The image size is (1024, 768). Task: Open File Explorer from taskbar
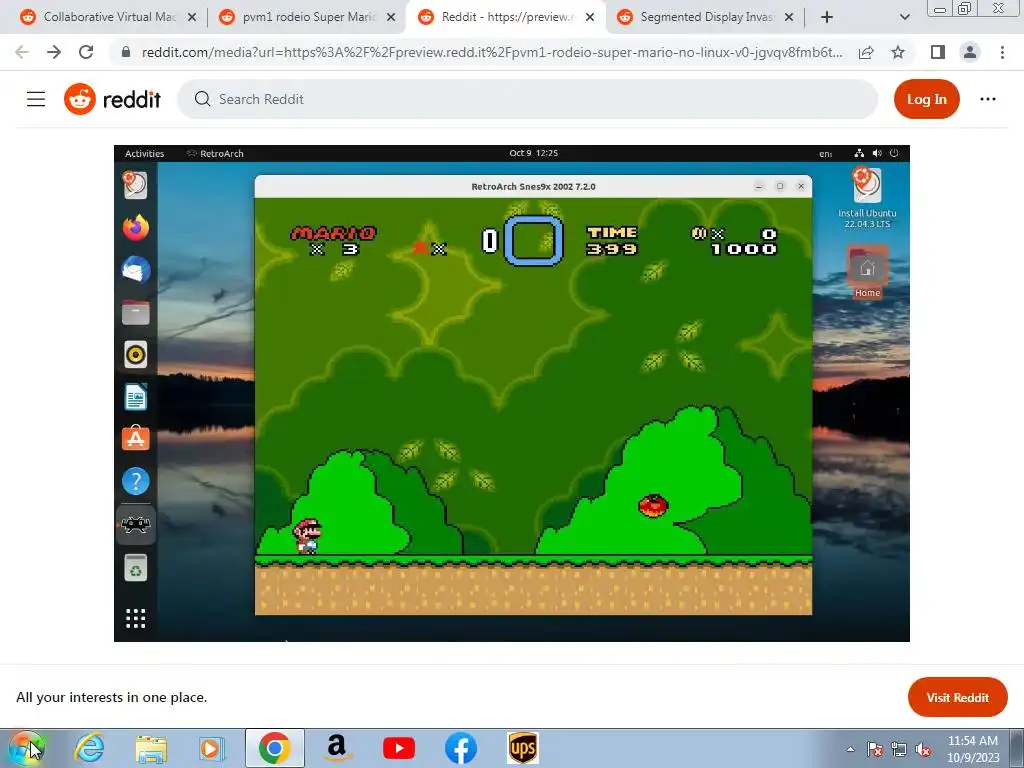coord(151,748)
